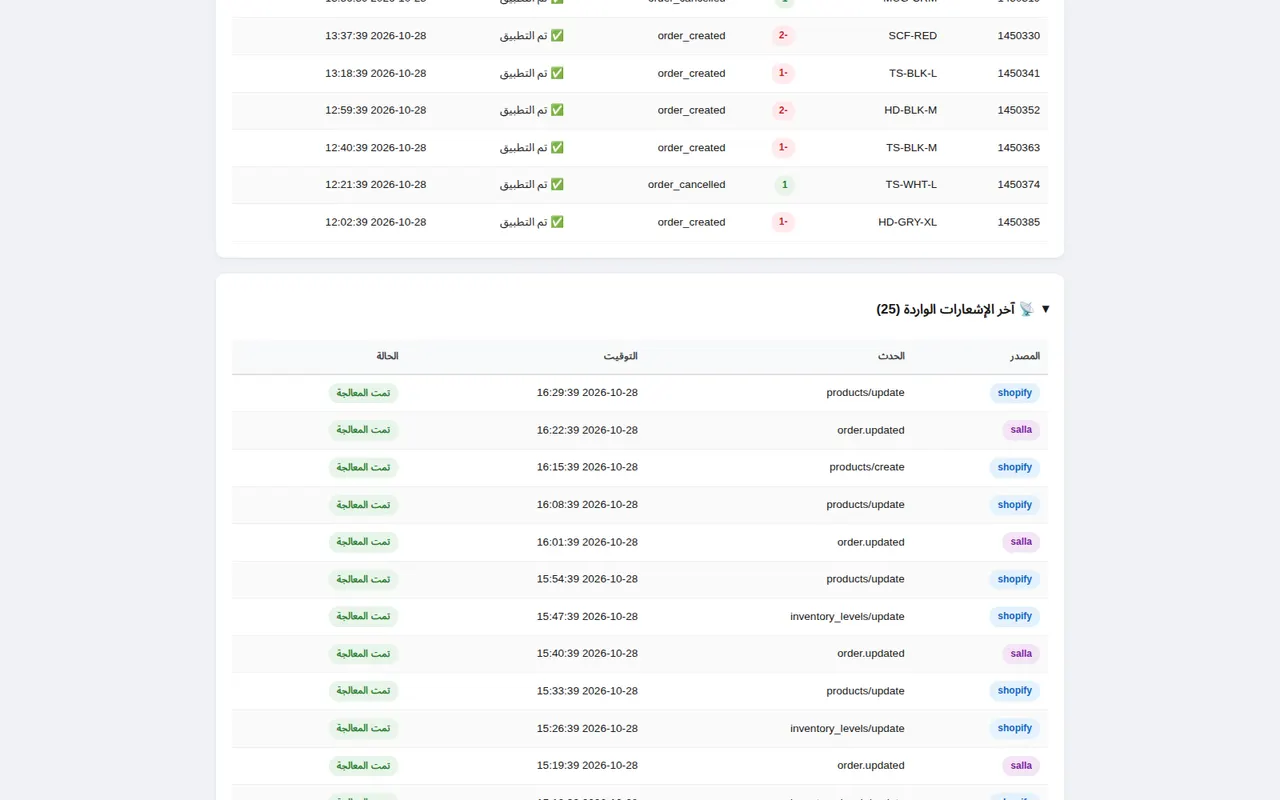Click the التوقيت column header
Screen dimensions: 1280x800
pos(620,356)
